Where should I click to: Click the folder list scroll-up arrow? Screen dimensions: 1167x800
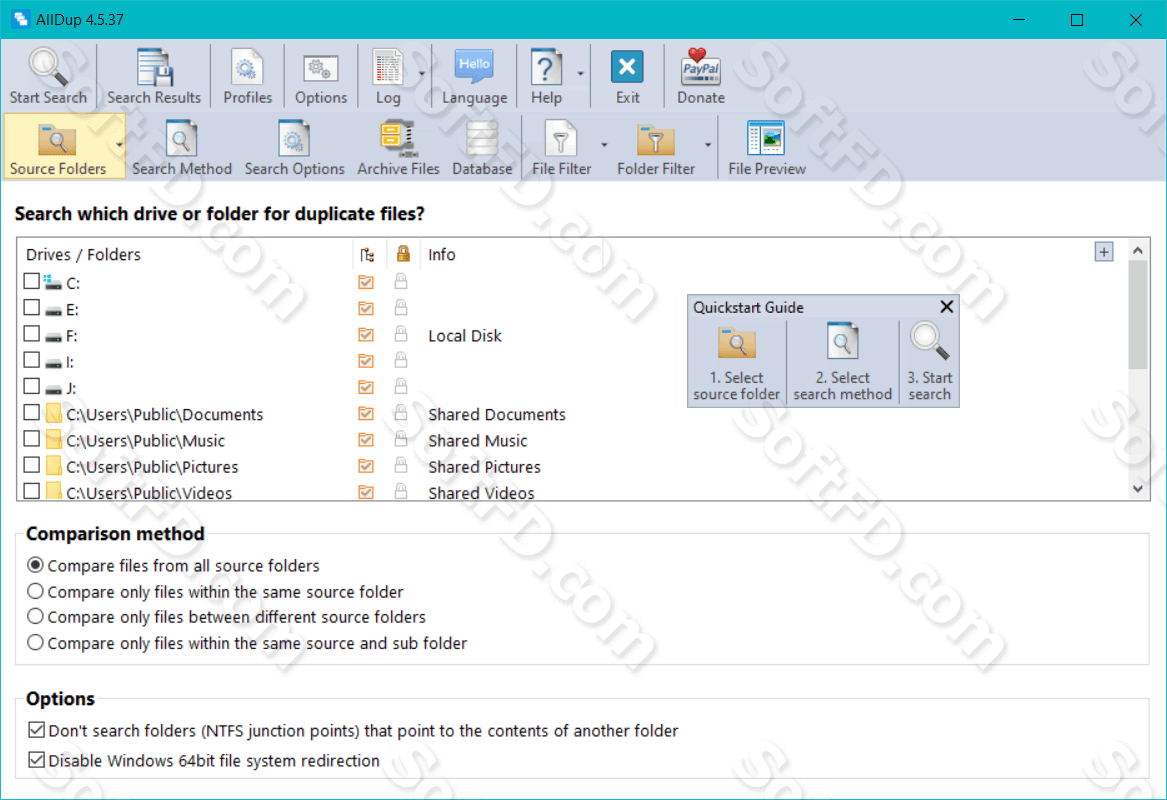tap(1137, 251)
